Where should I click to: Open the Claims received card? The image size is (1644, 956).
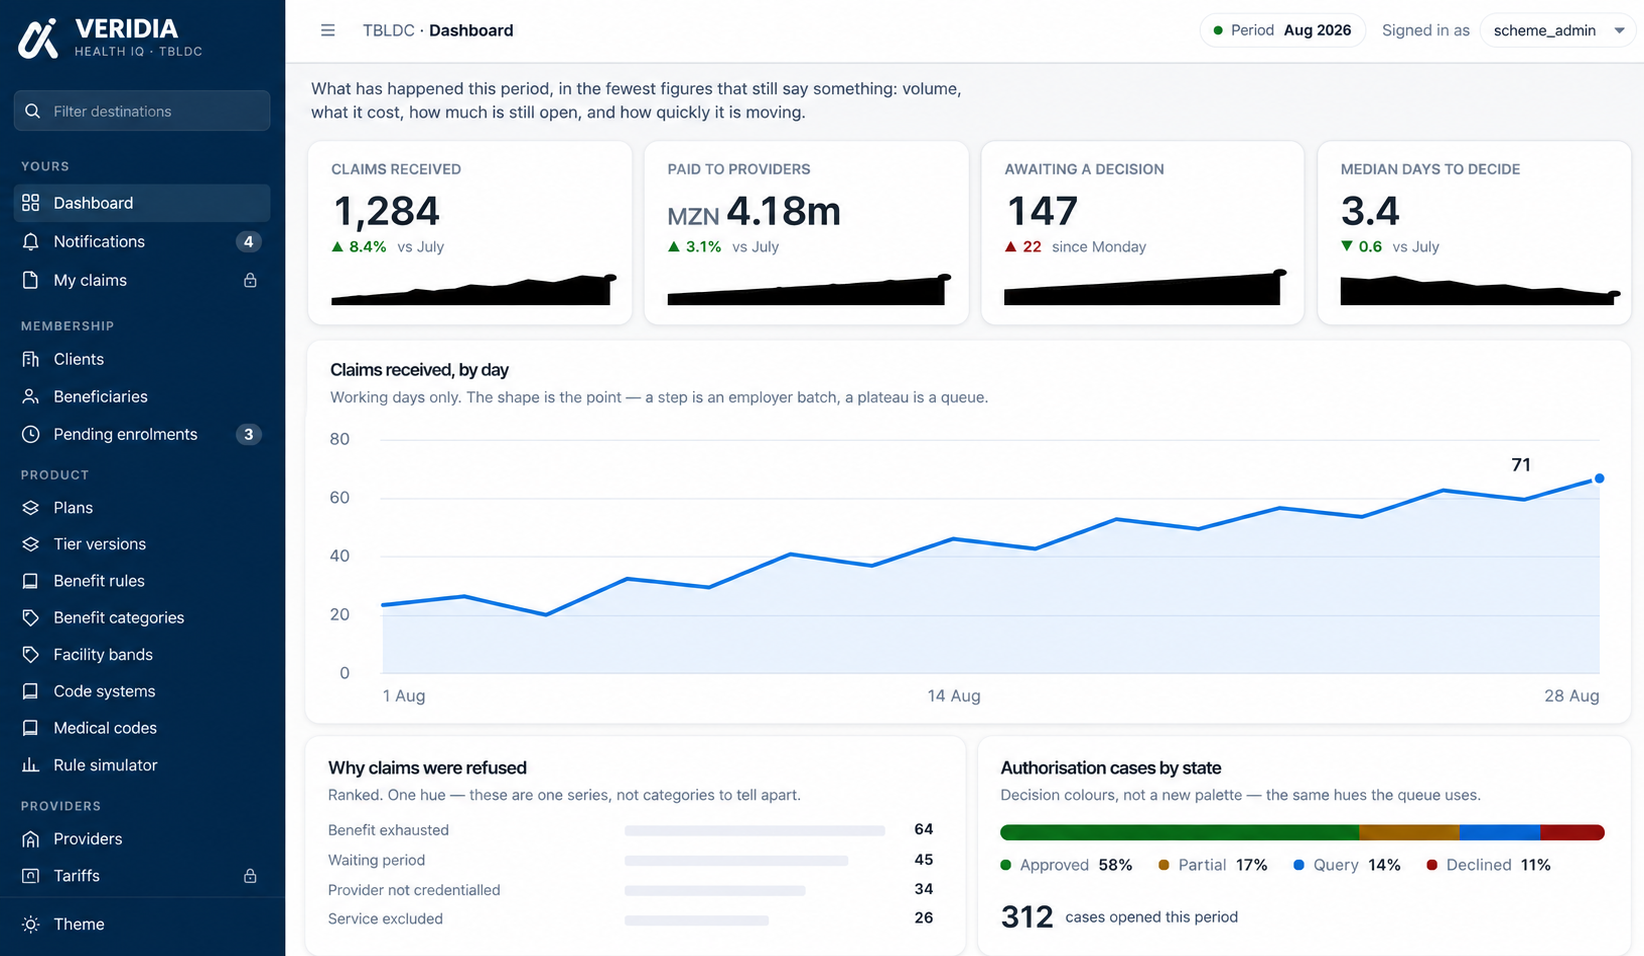tap(470, 233)
